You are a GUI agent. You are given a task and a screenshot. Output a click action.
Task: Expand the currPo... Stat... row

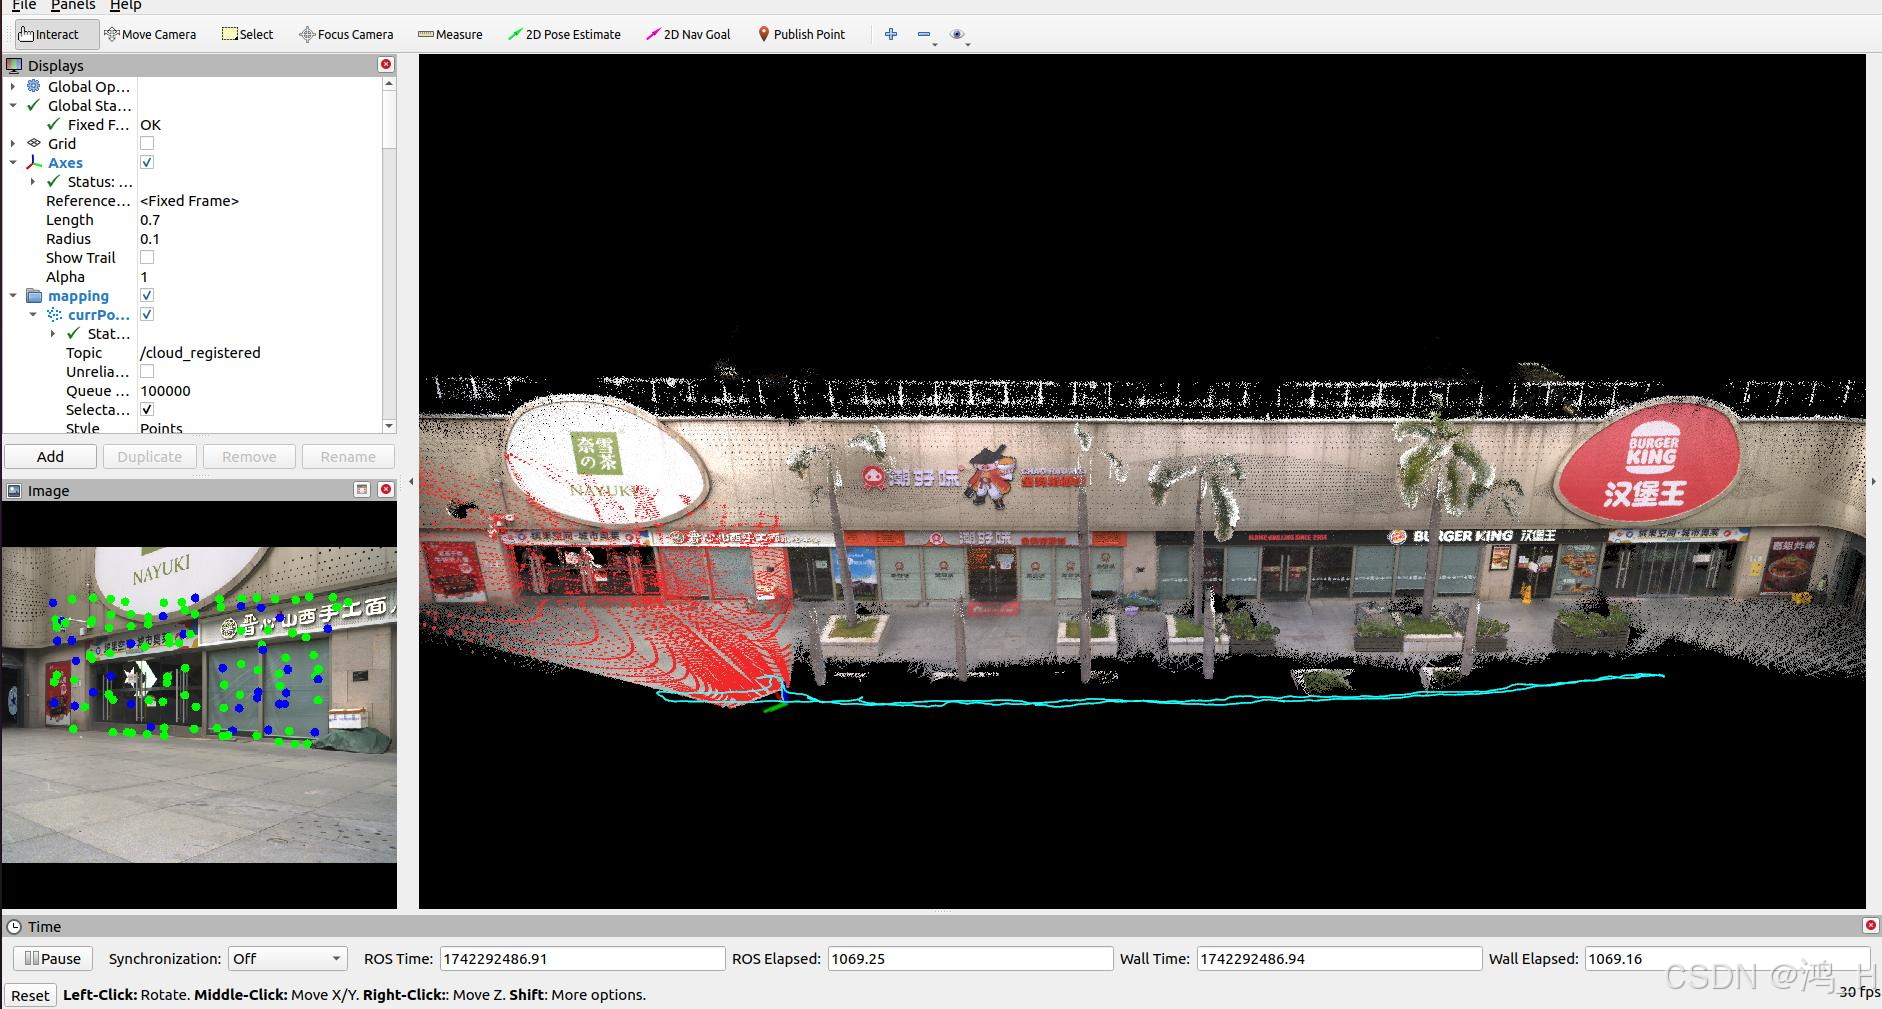tap(53, 333)
